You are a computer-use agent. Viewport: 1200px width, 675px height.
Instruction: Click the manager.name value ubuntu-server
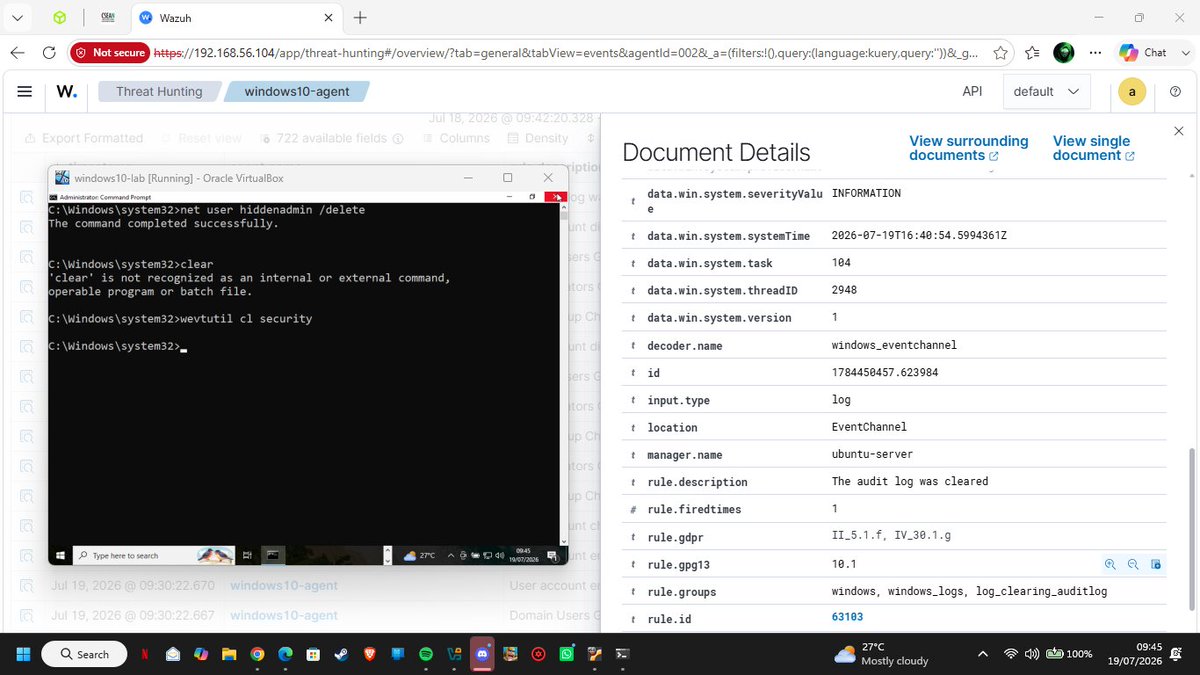pos(873,454)
